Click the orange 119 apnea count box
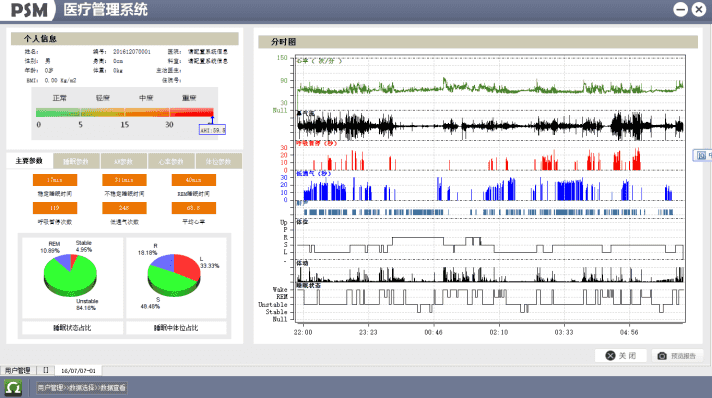 pyautogui.click(x=55, y=208)
